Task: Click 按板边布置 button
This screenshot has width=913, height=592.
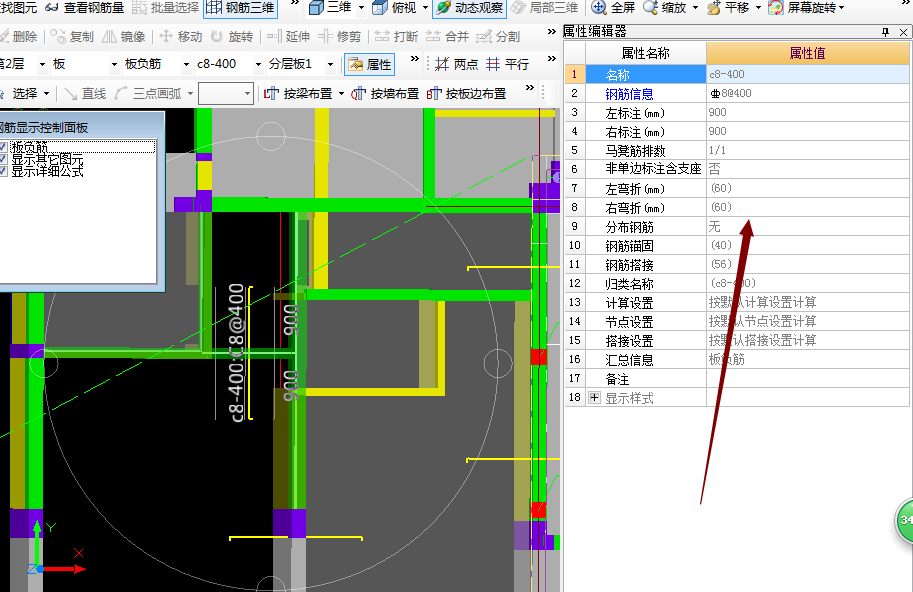Action: click(x=466, y=93)
